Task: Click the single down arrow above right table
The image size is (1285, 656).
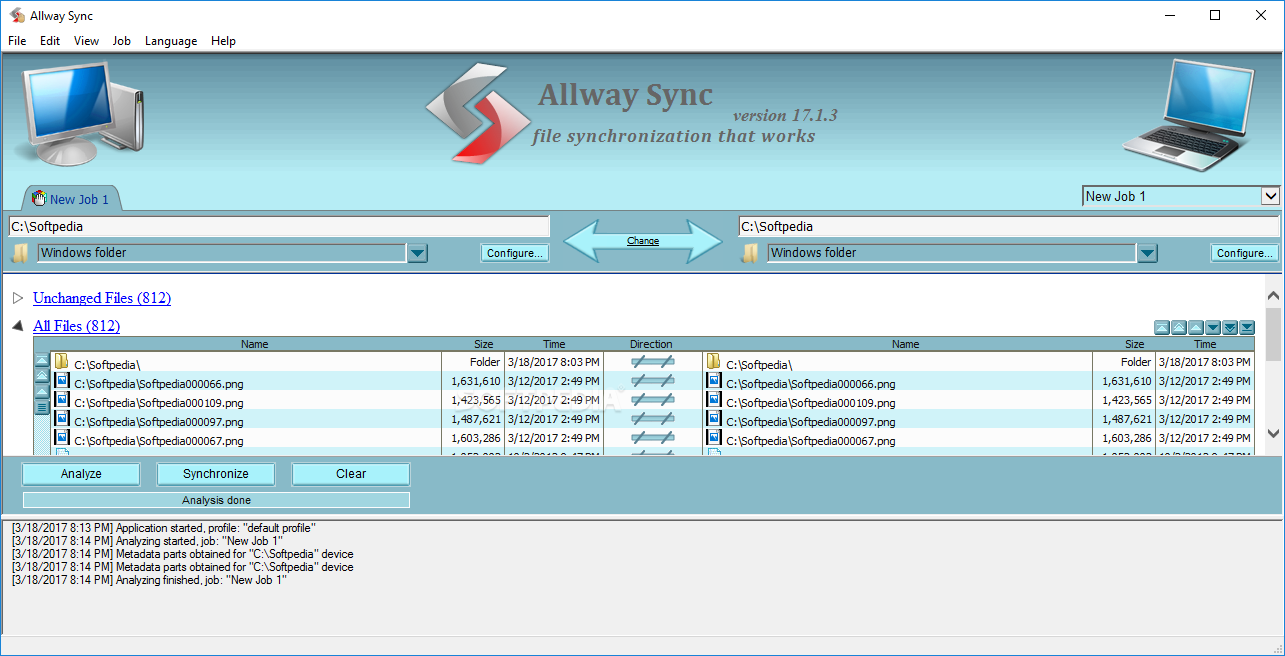Action: point(1213,327)
